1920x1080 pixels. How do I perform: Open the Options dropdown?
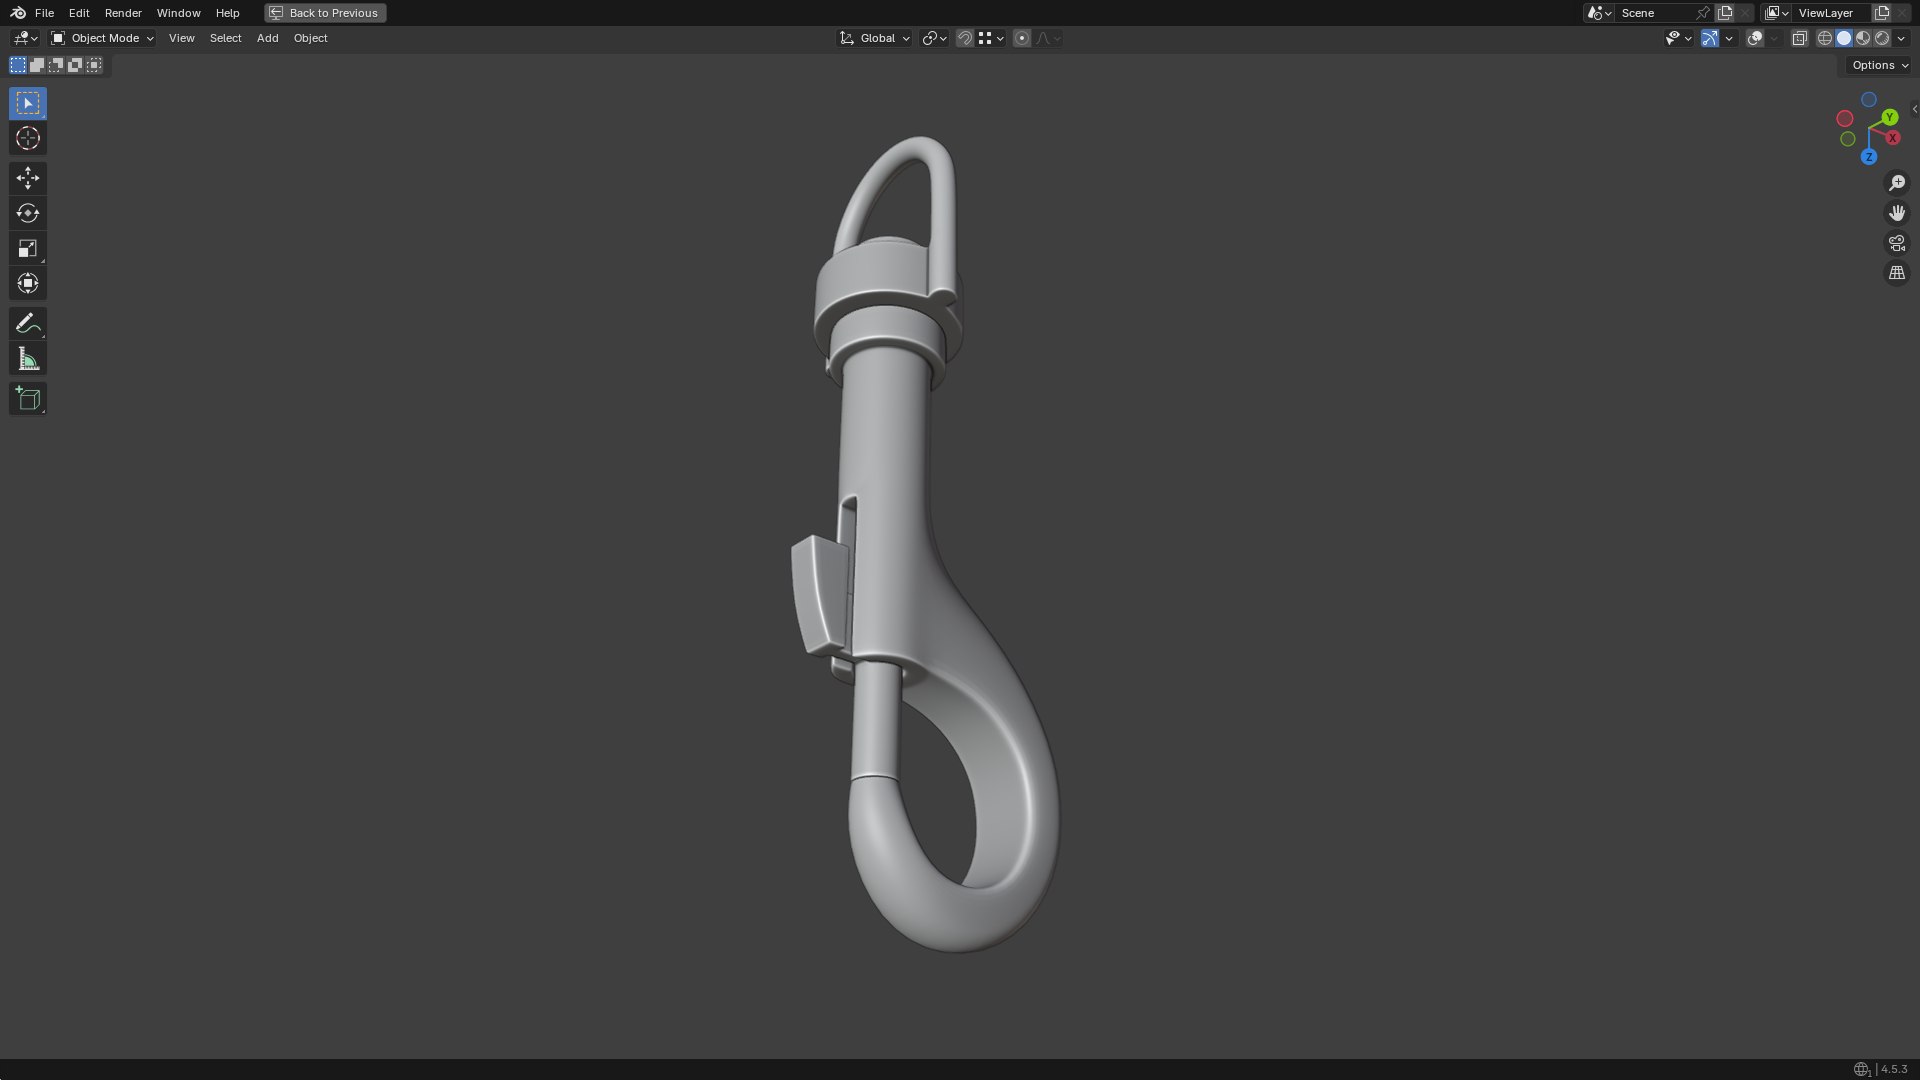point(1879,65)
